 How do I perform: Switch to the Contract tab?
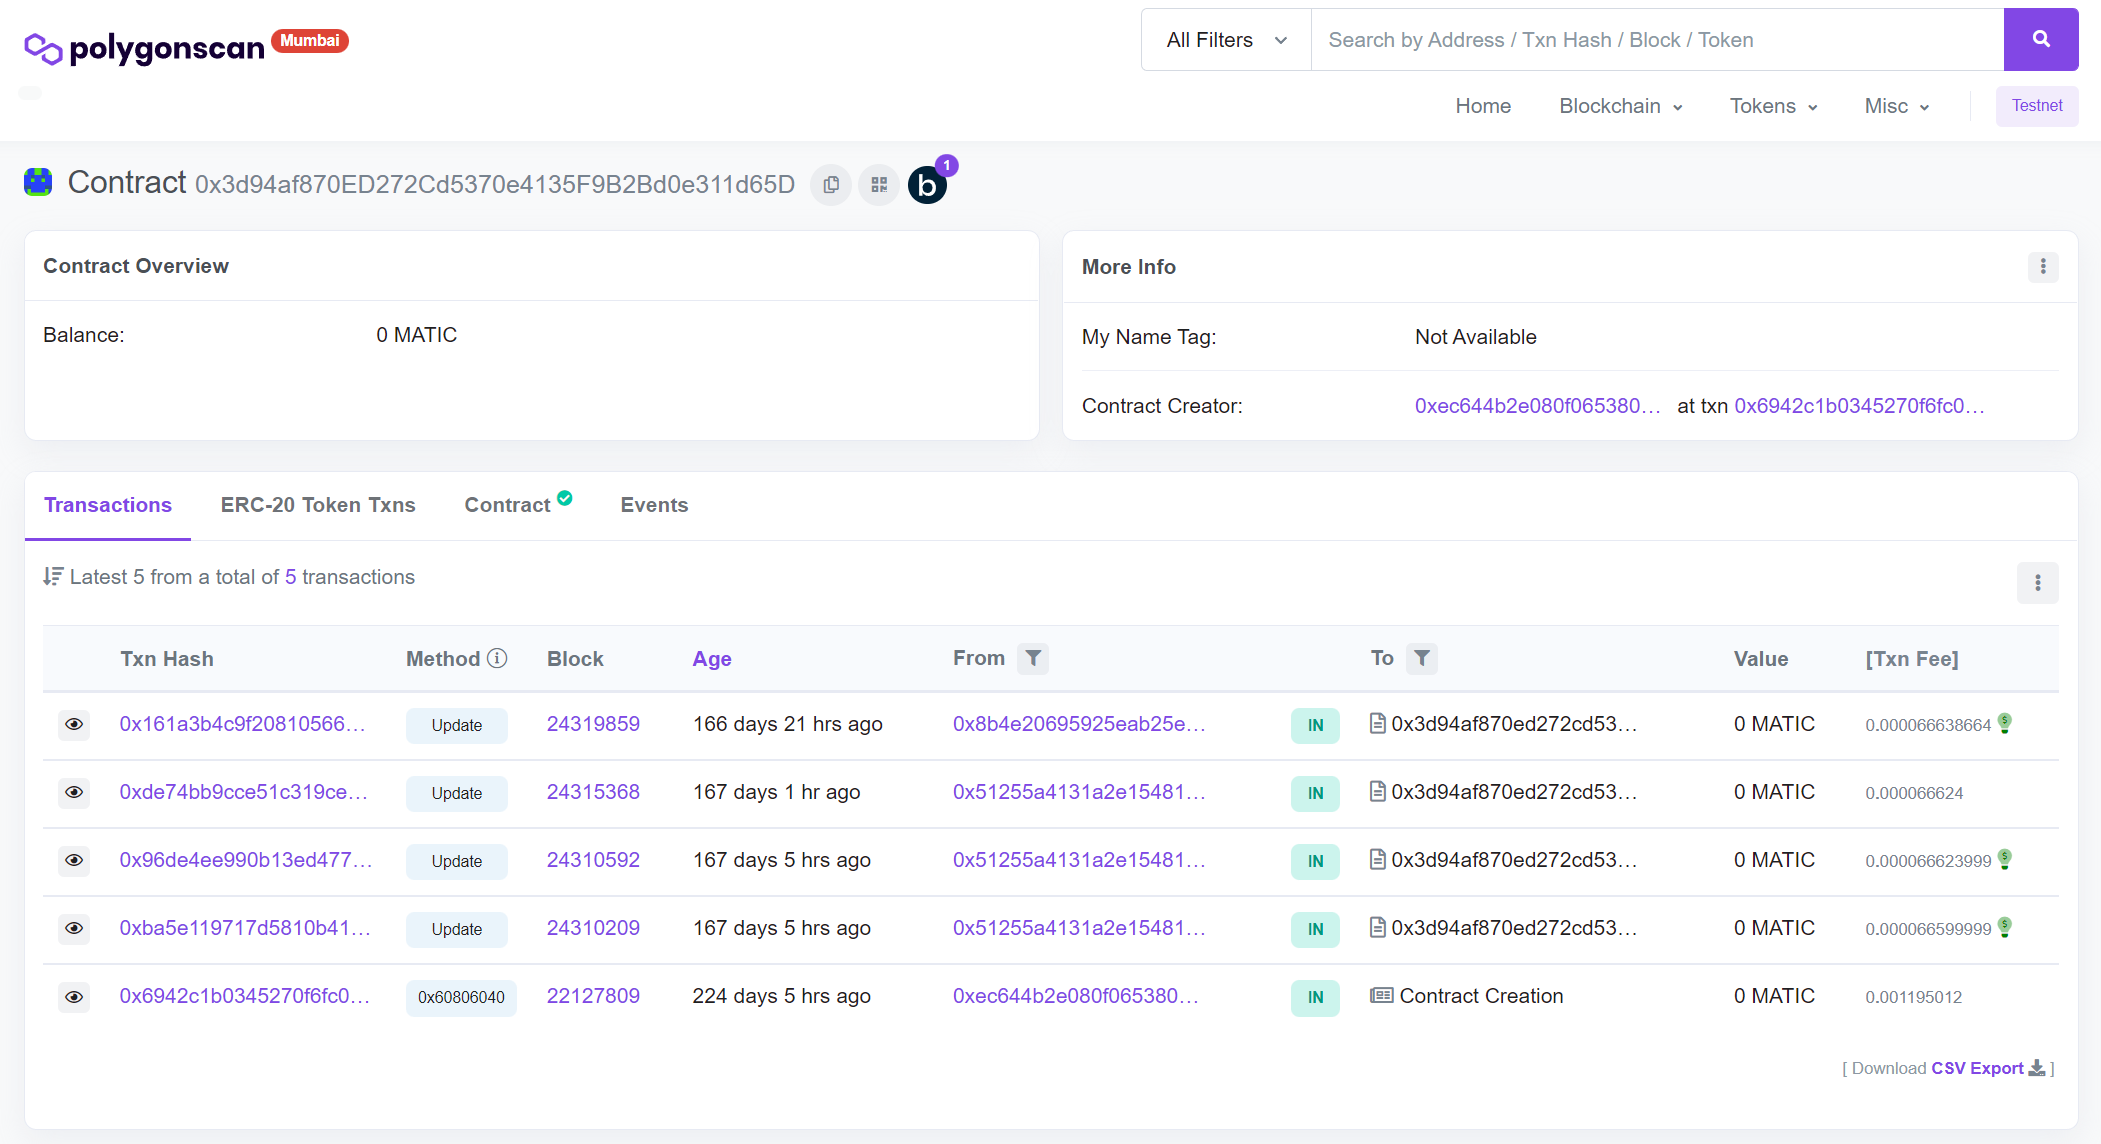point(507,505)
